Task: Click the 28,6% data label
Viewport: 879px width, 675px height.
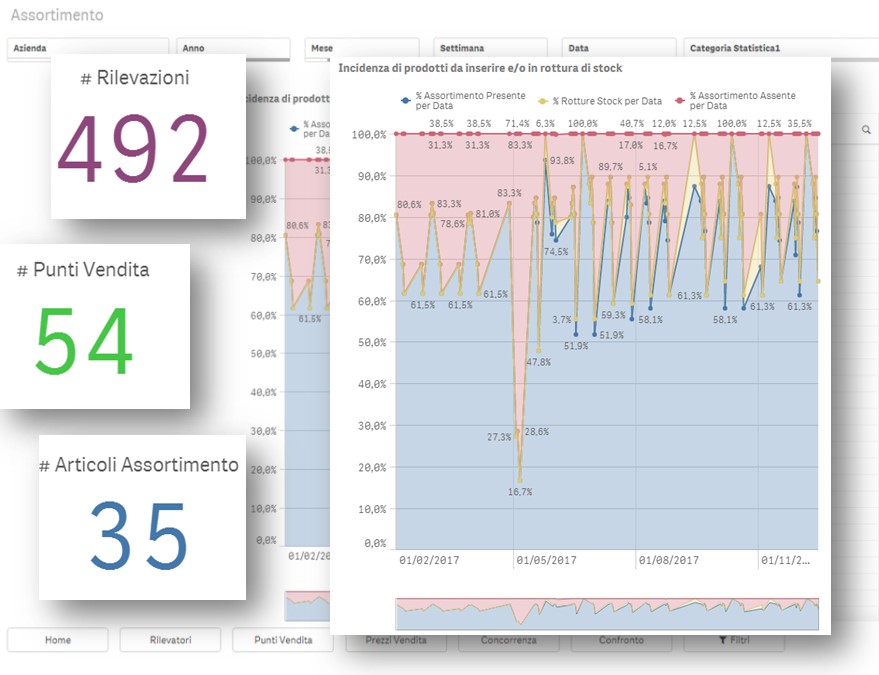Action: [536, 432]
